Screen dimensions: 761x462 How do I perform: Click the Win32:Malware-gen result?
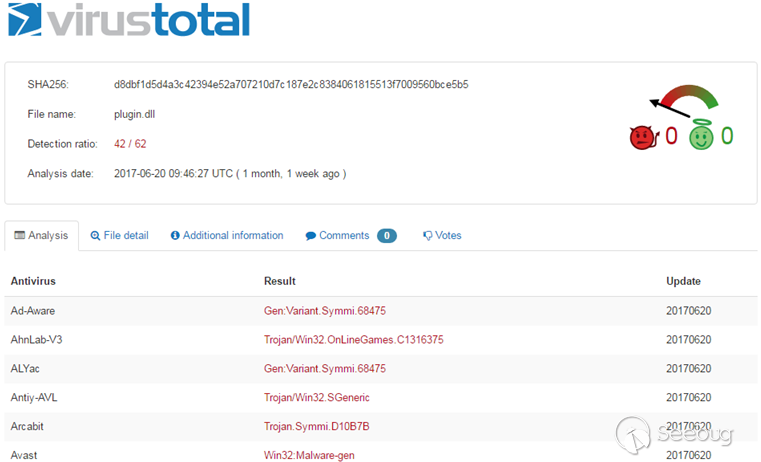coord(309,455)
